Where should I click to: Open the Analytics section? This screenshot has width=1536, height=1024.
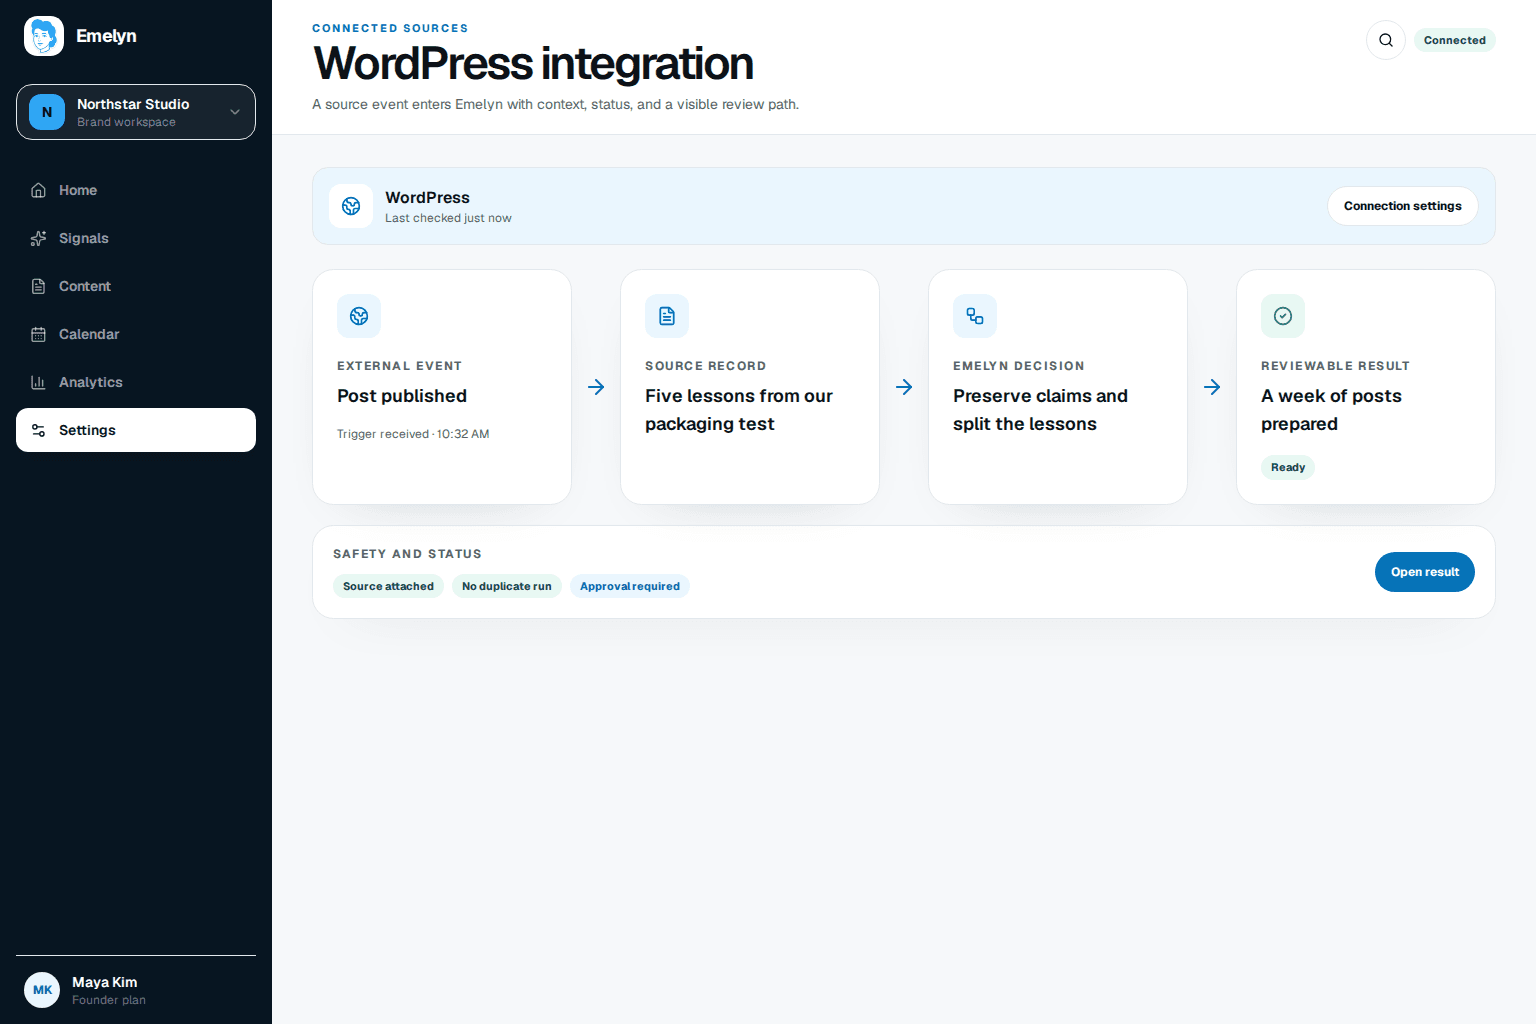pyautogui.click(x=136, y=382)
